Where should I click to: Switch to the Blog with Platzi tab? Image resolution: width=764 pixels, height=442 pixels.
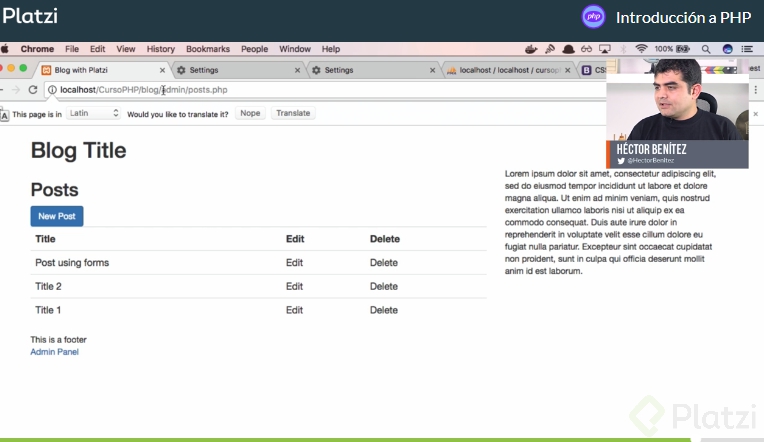pyautogui.click(x=102, y=70)
